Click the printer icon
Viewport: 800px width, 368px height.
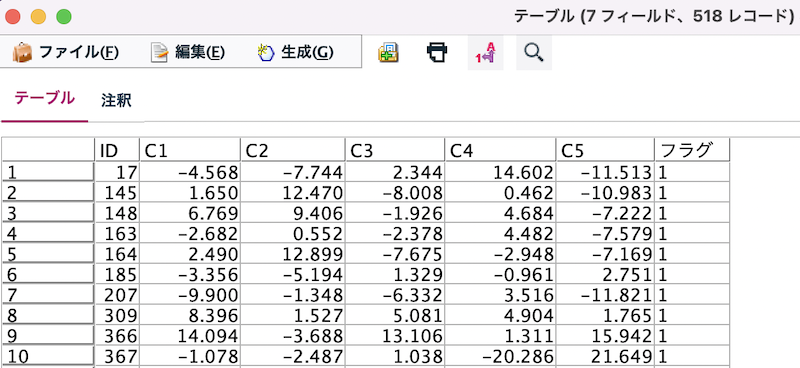437,52
